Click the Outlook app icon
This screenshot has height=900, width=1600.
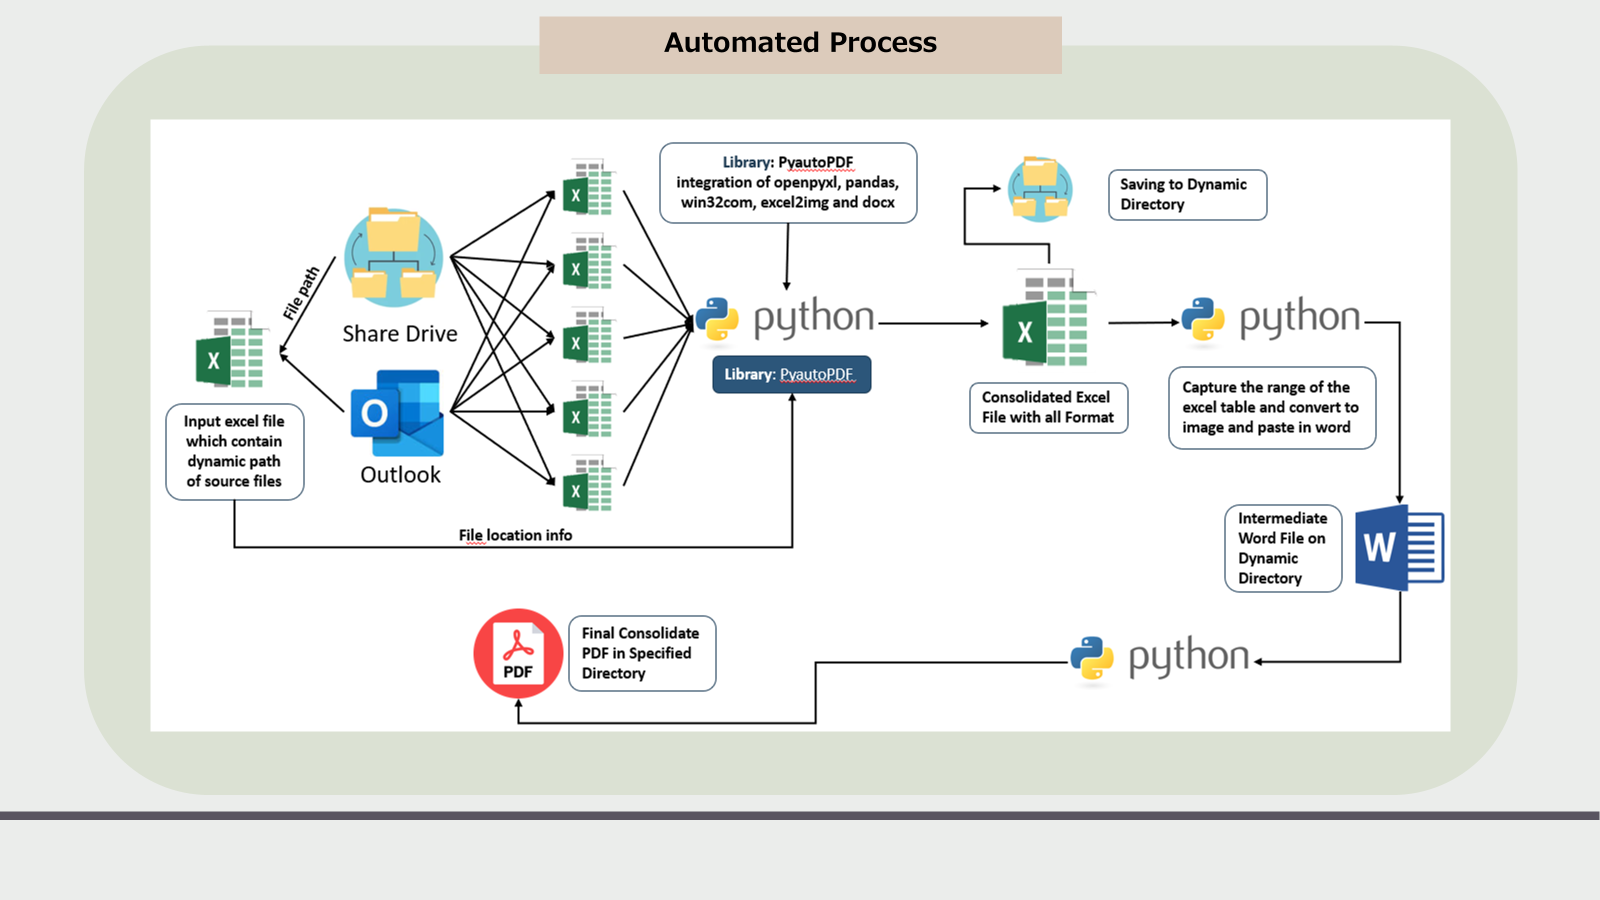pyautogui.click(x=397, y=413)
